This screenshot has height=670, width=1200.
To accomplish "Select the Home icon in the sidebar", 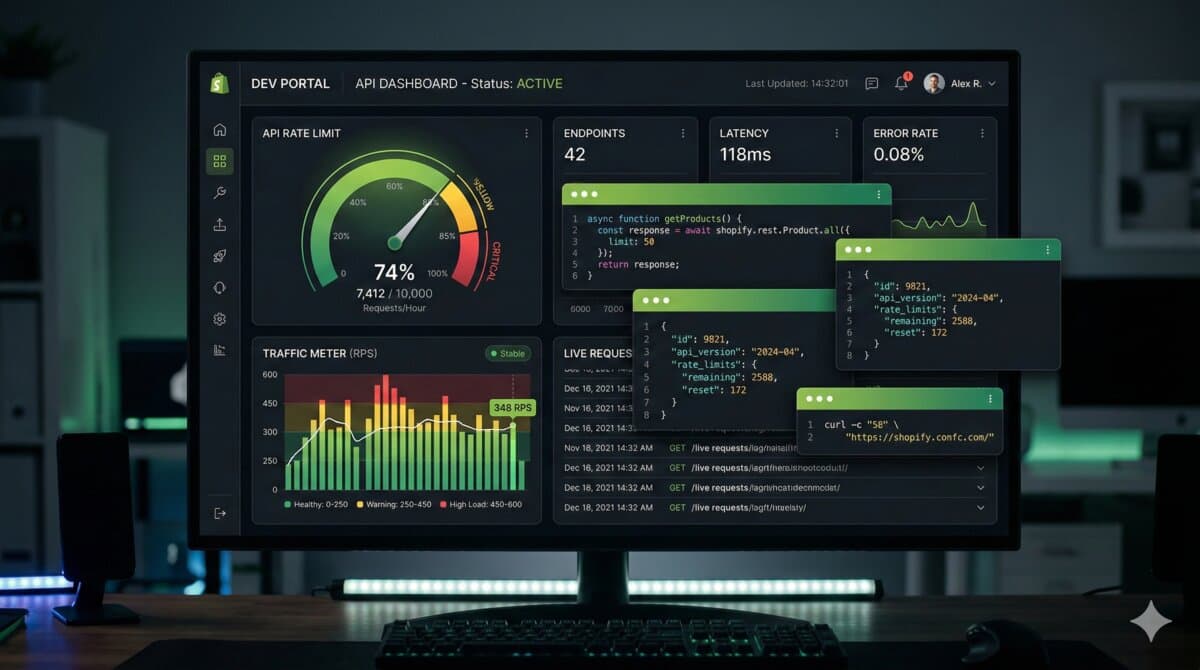I will (x=221, y=129).
